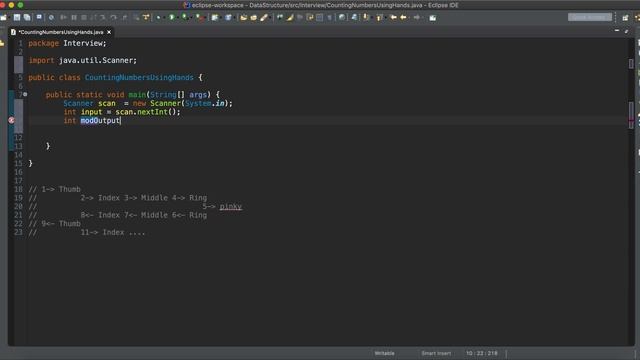Click the cursor position 10 : 23 : 218
The width and height of the screenshot is (640, 360).
click(x=482, y=353)
